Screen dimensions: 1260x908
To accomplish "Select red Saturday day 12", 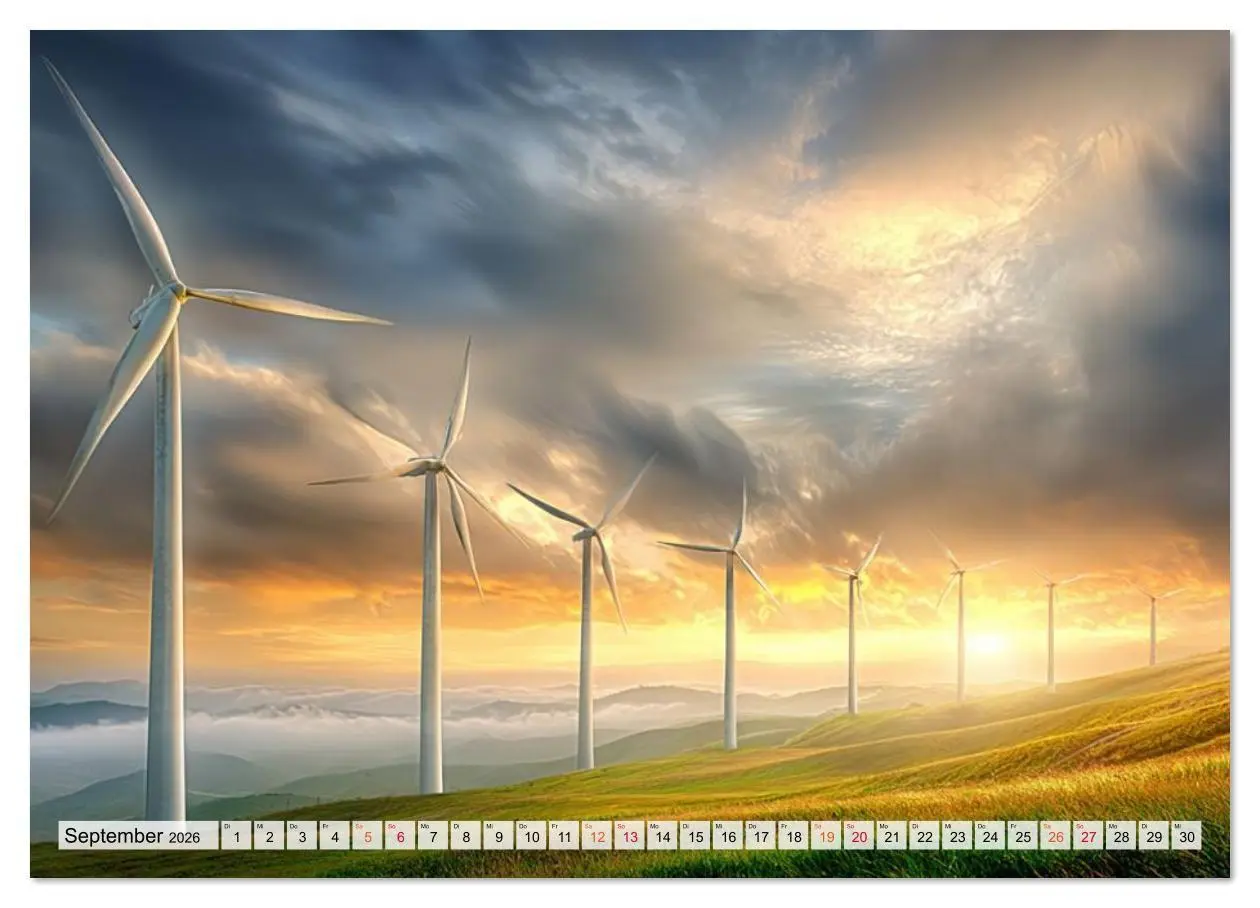I will point(597,836).
